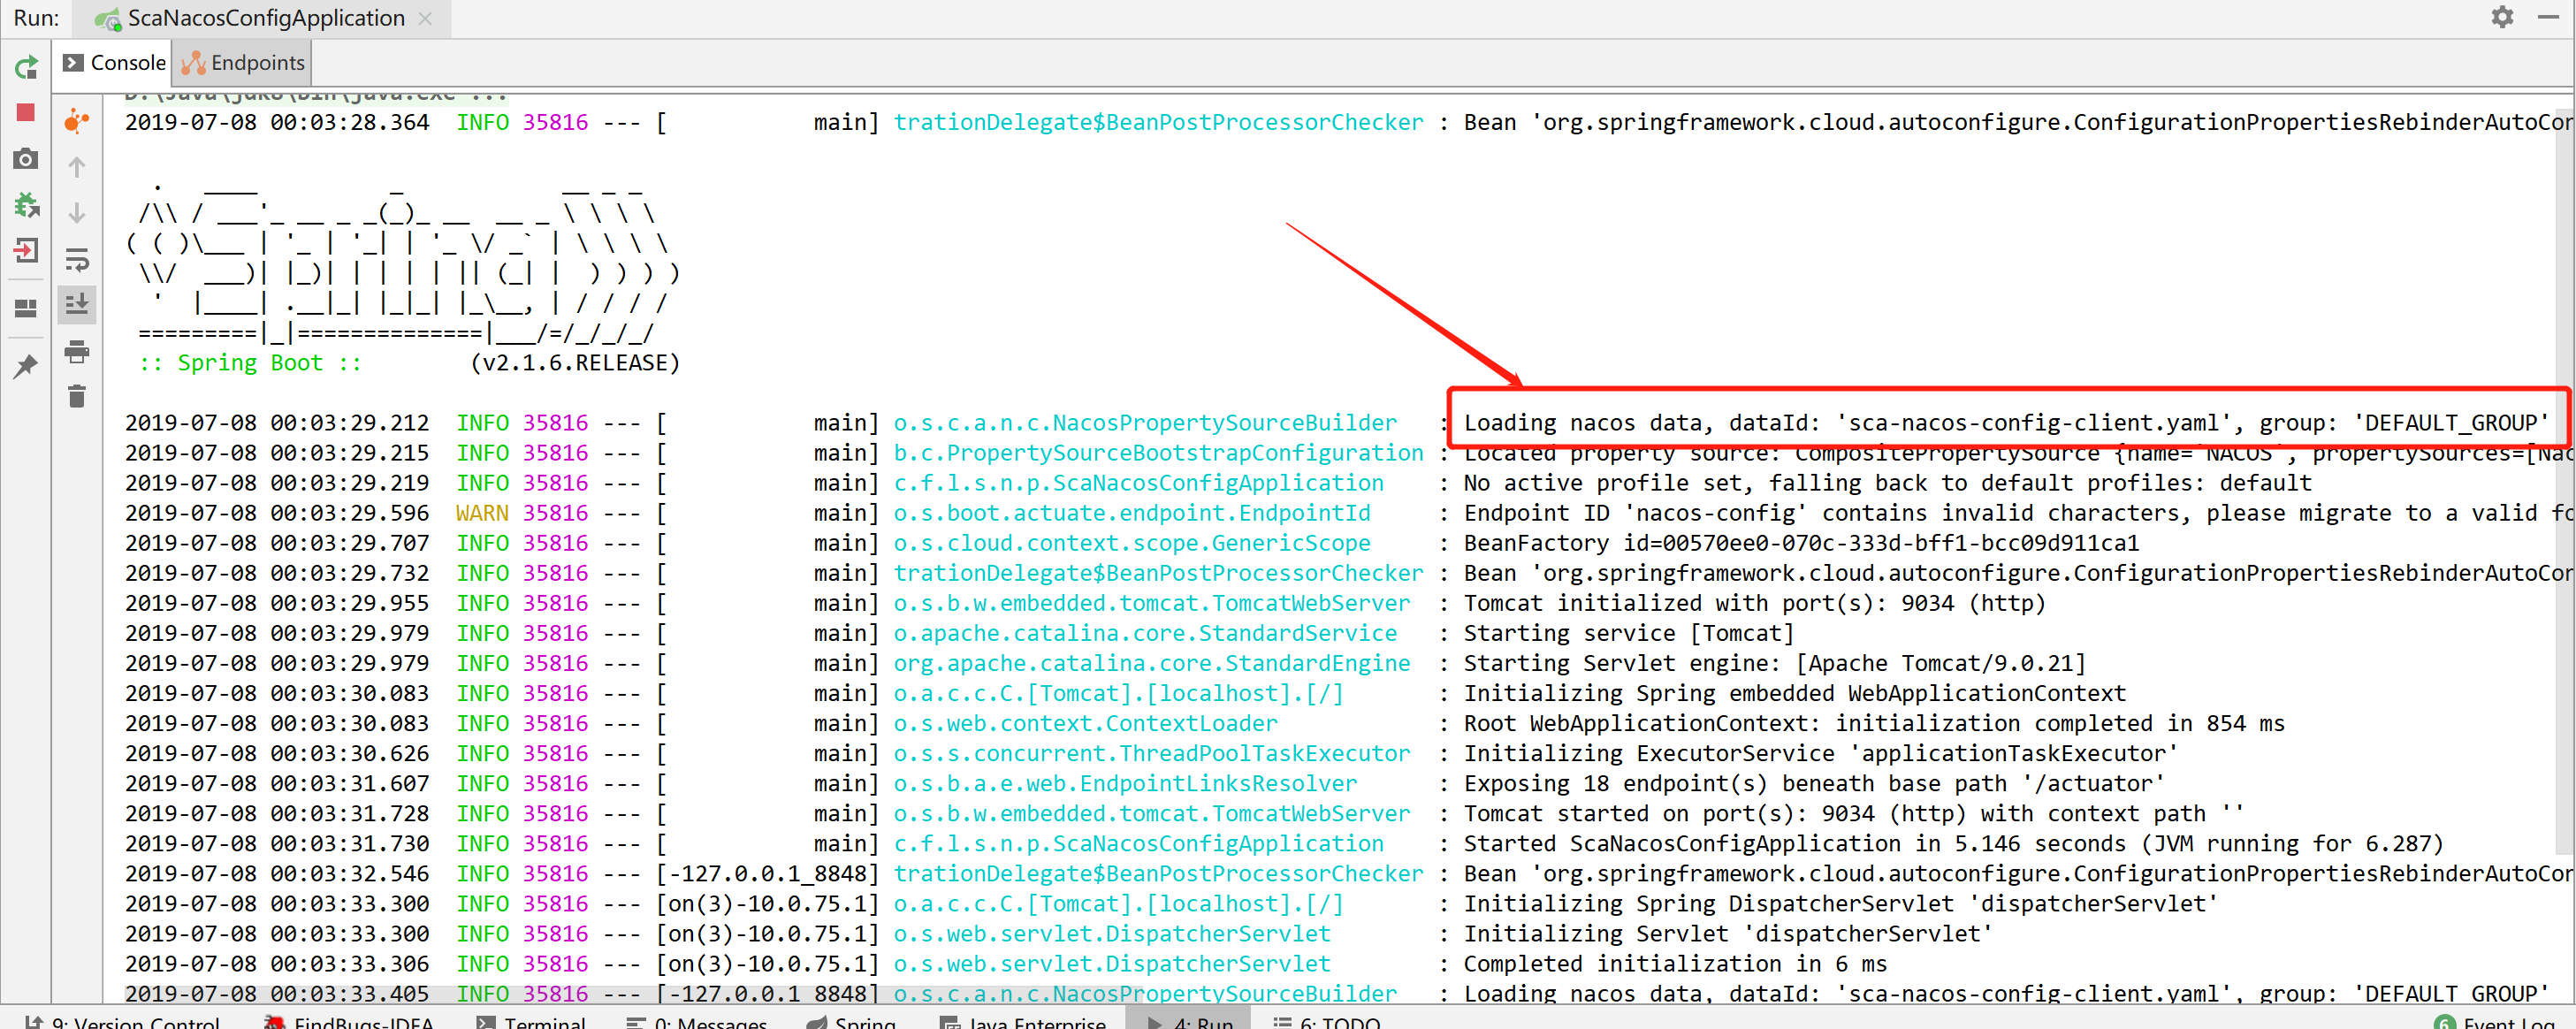Rerun ScaNacosConfigApplication with rerun icon

pos(26,68)
